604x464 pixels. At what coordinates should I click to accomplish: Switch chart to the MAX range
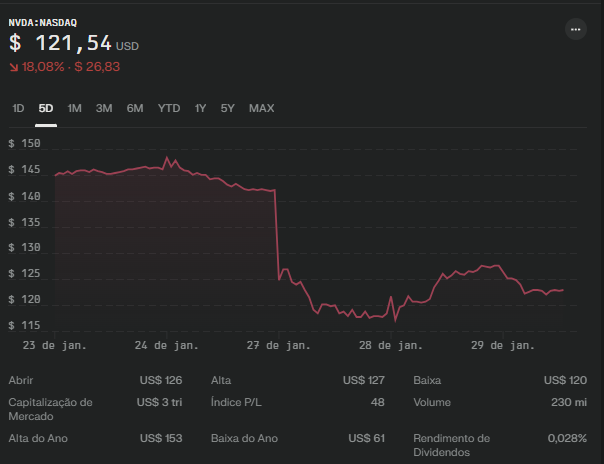pyautogui.click(x=262, y=109)
